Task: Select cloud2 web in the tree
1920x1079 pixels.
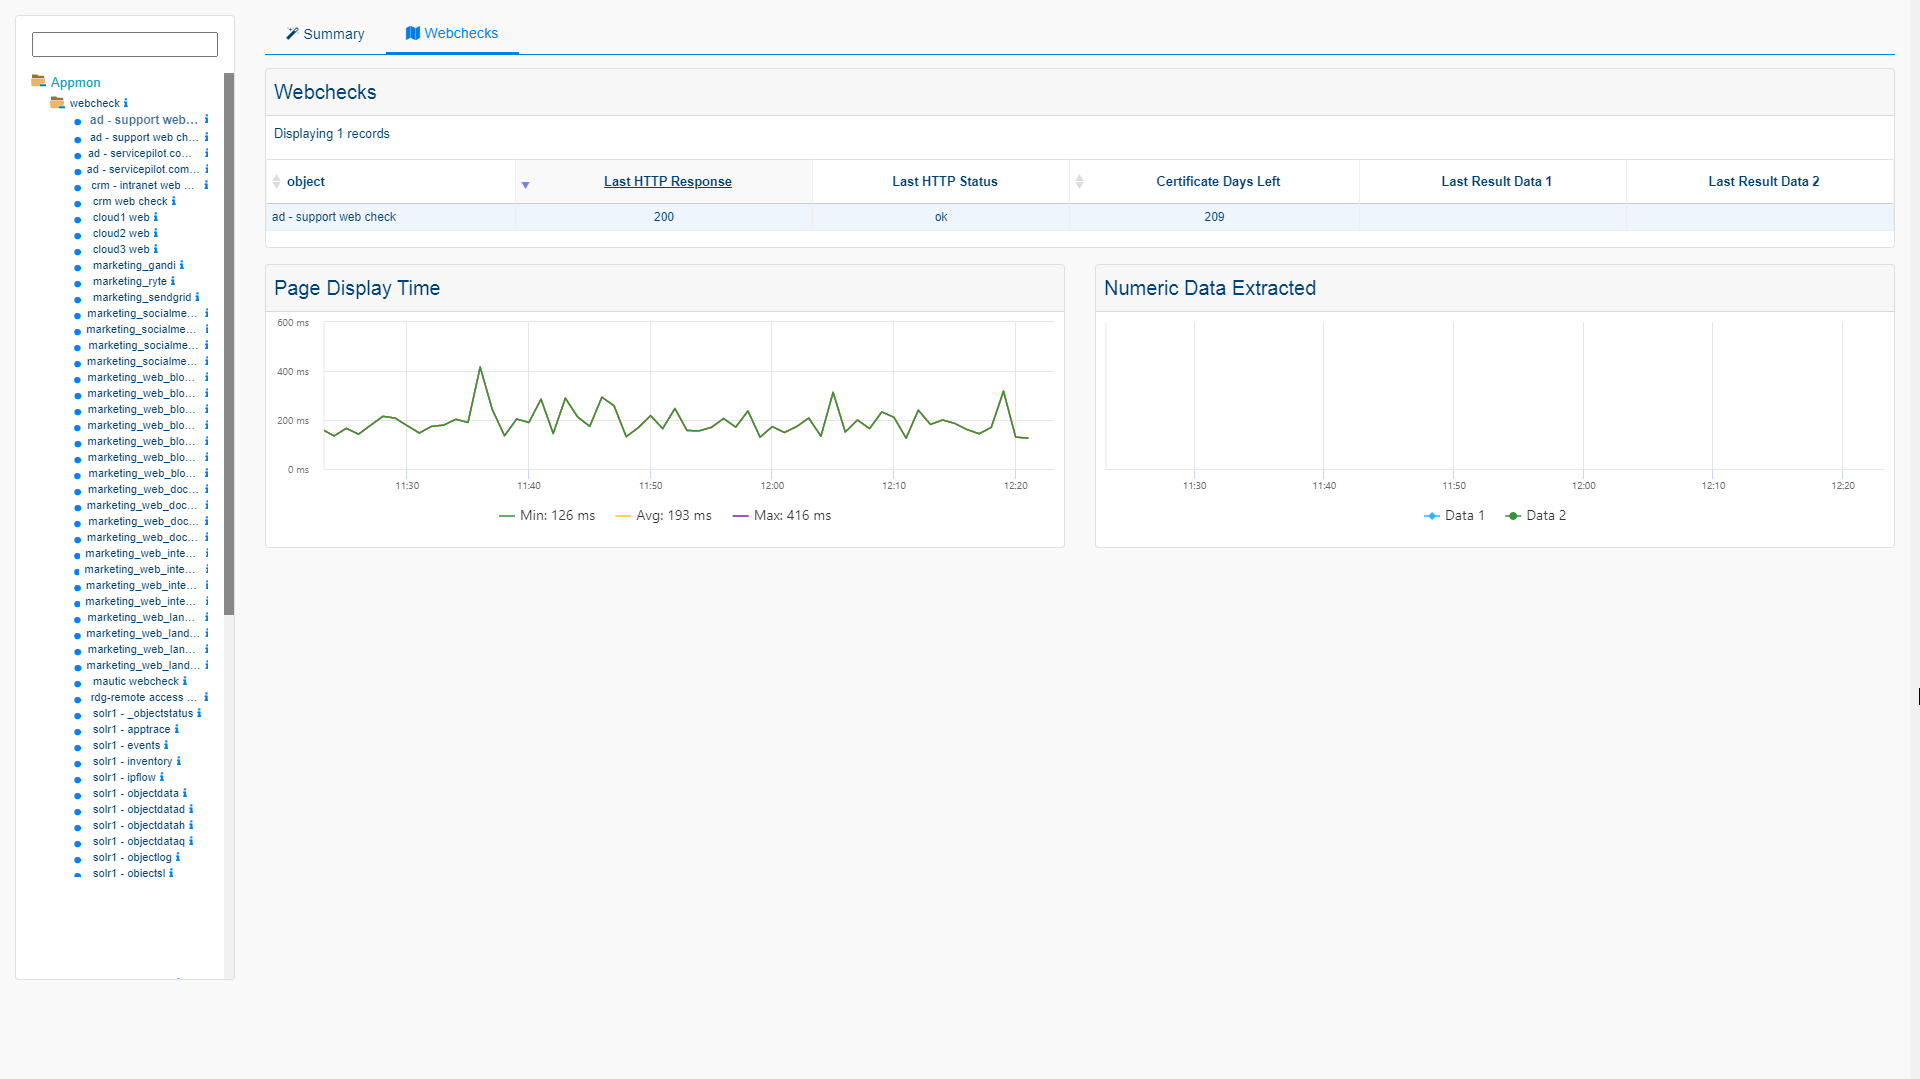Action: (x=121, y=233)
